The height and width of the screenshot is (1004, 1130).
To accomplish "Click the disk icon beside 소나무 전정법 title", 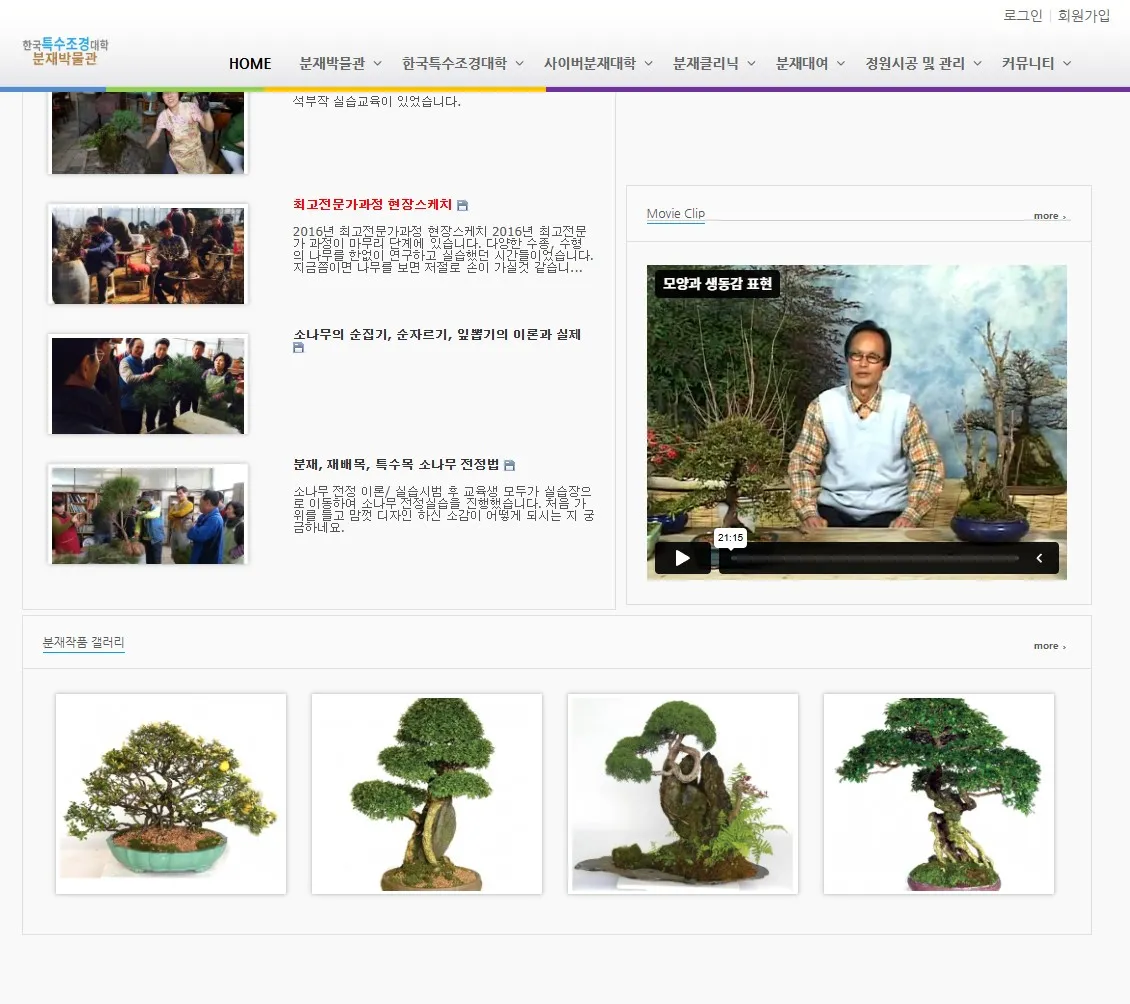I will click(509, 465).
